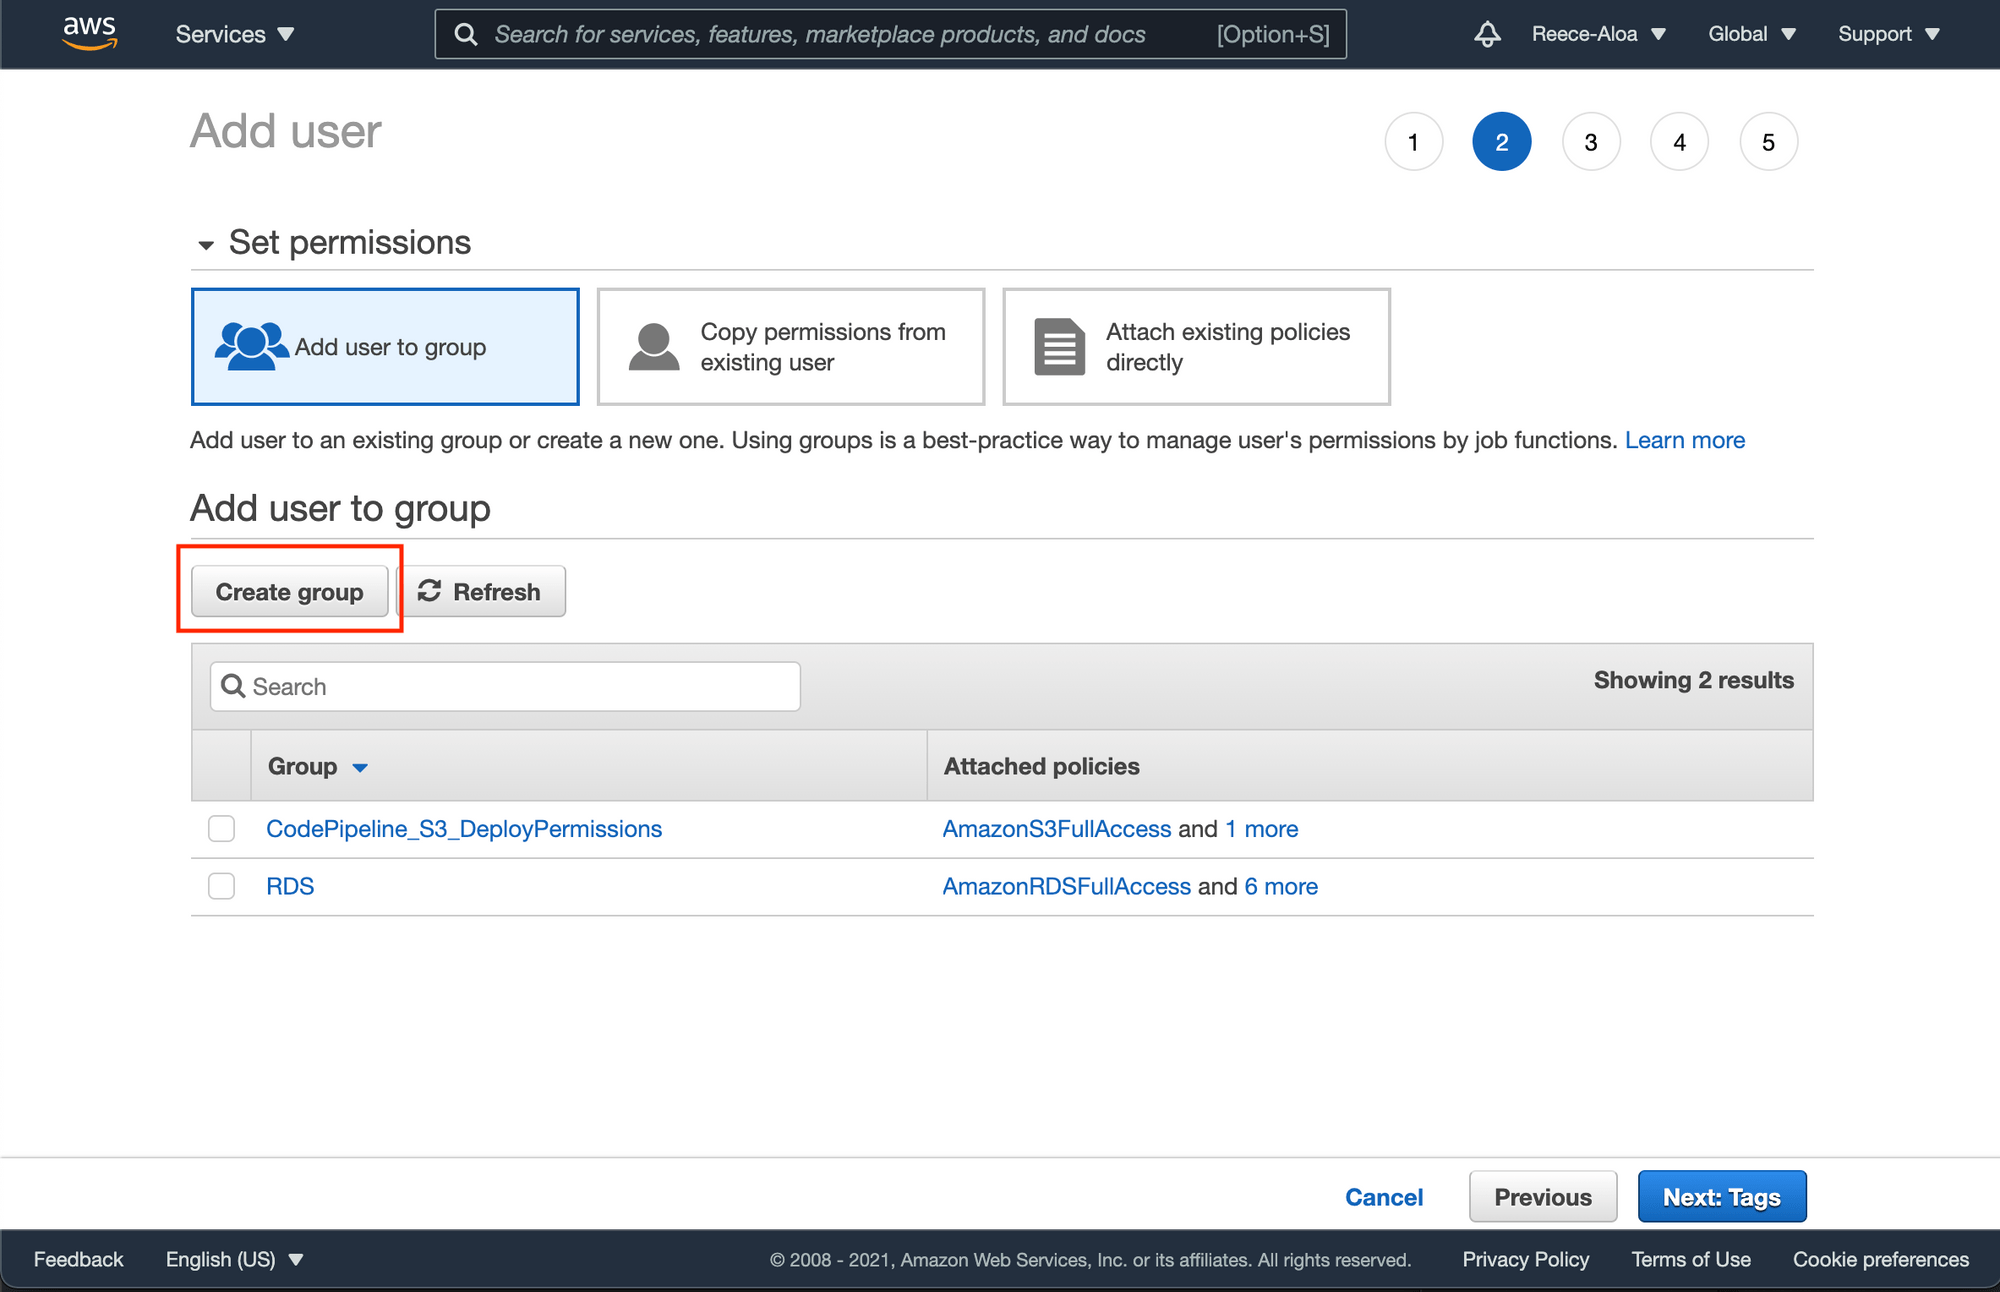The image size is (2000, 1292).
Task: Tick the RDS group checkbox
Action: (221, 886)
